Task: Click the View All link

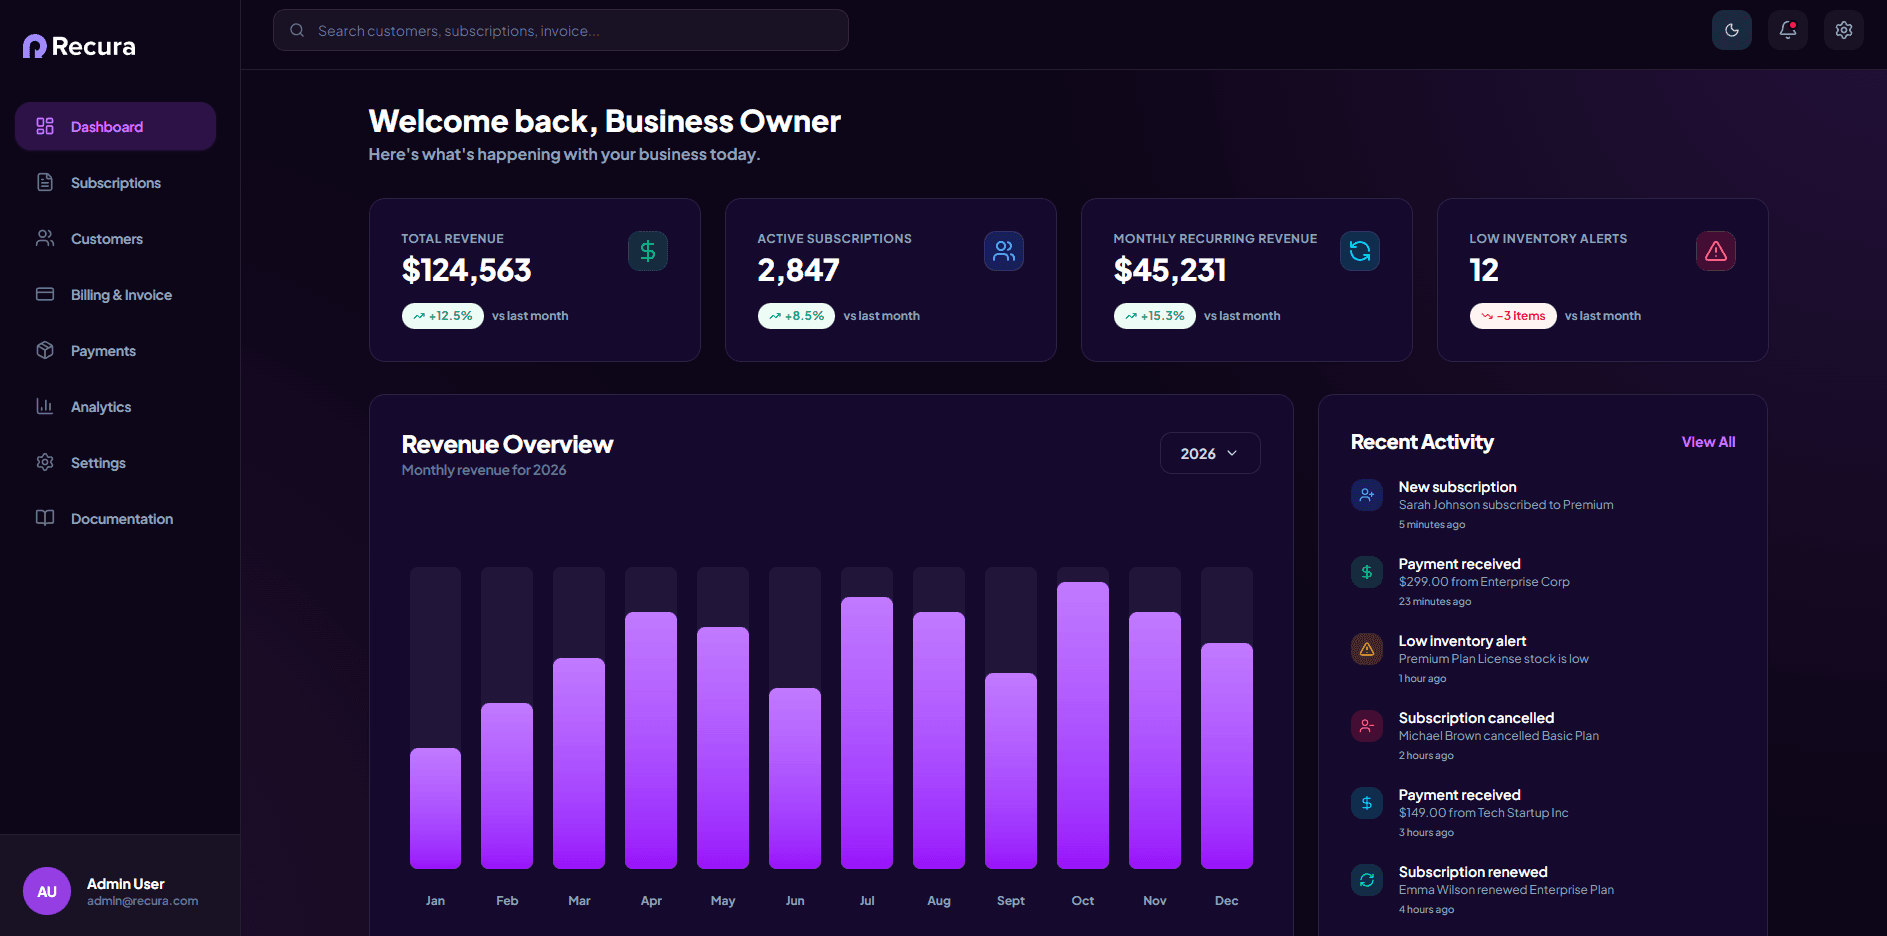Action: [x=1708, y=442]
